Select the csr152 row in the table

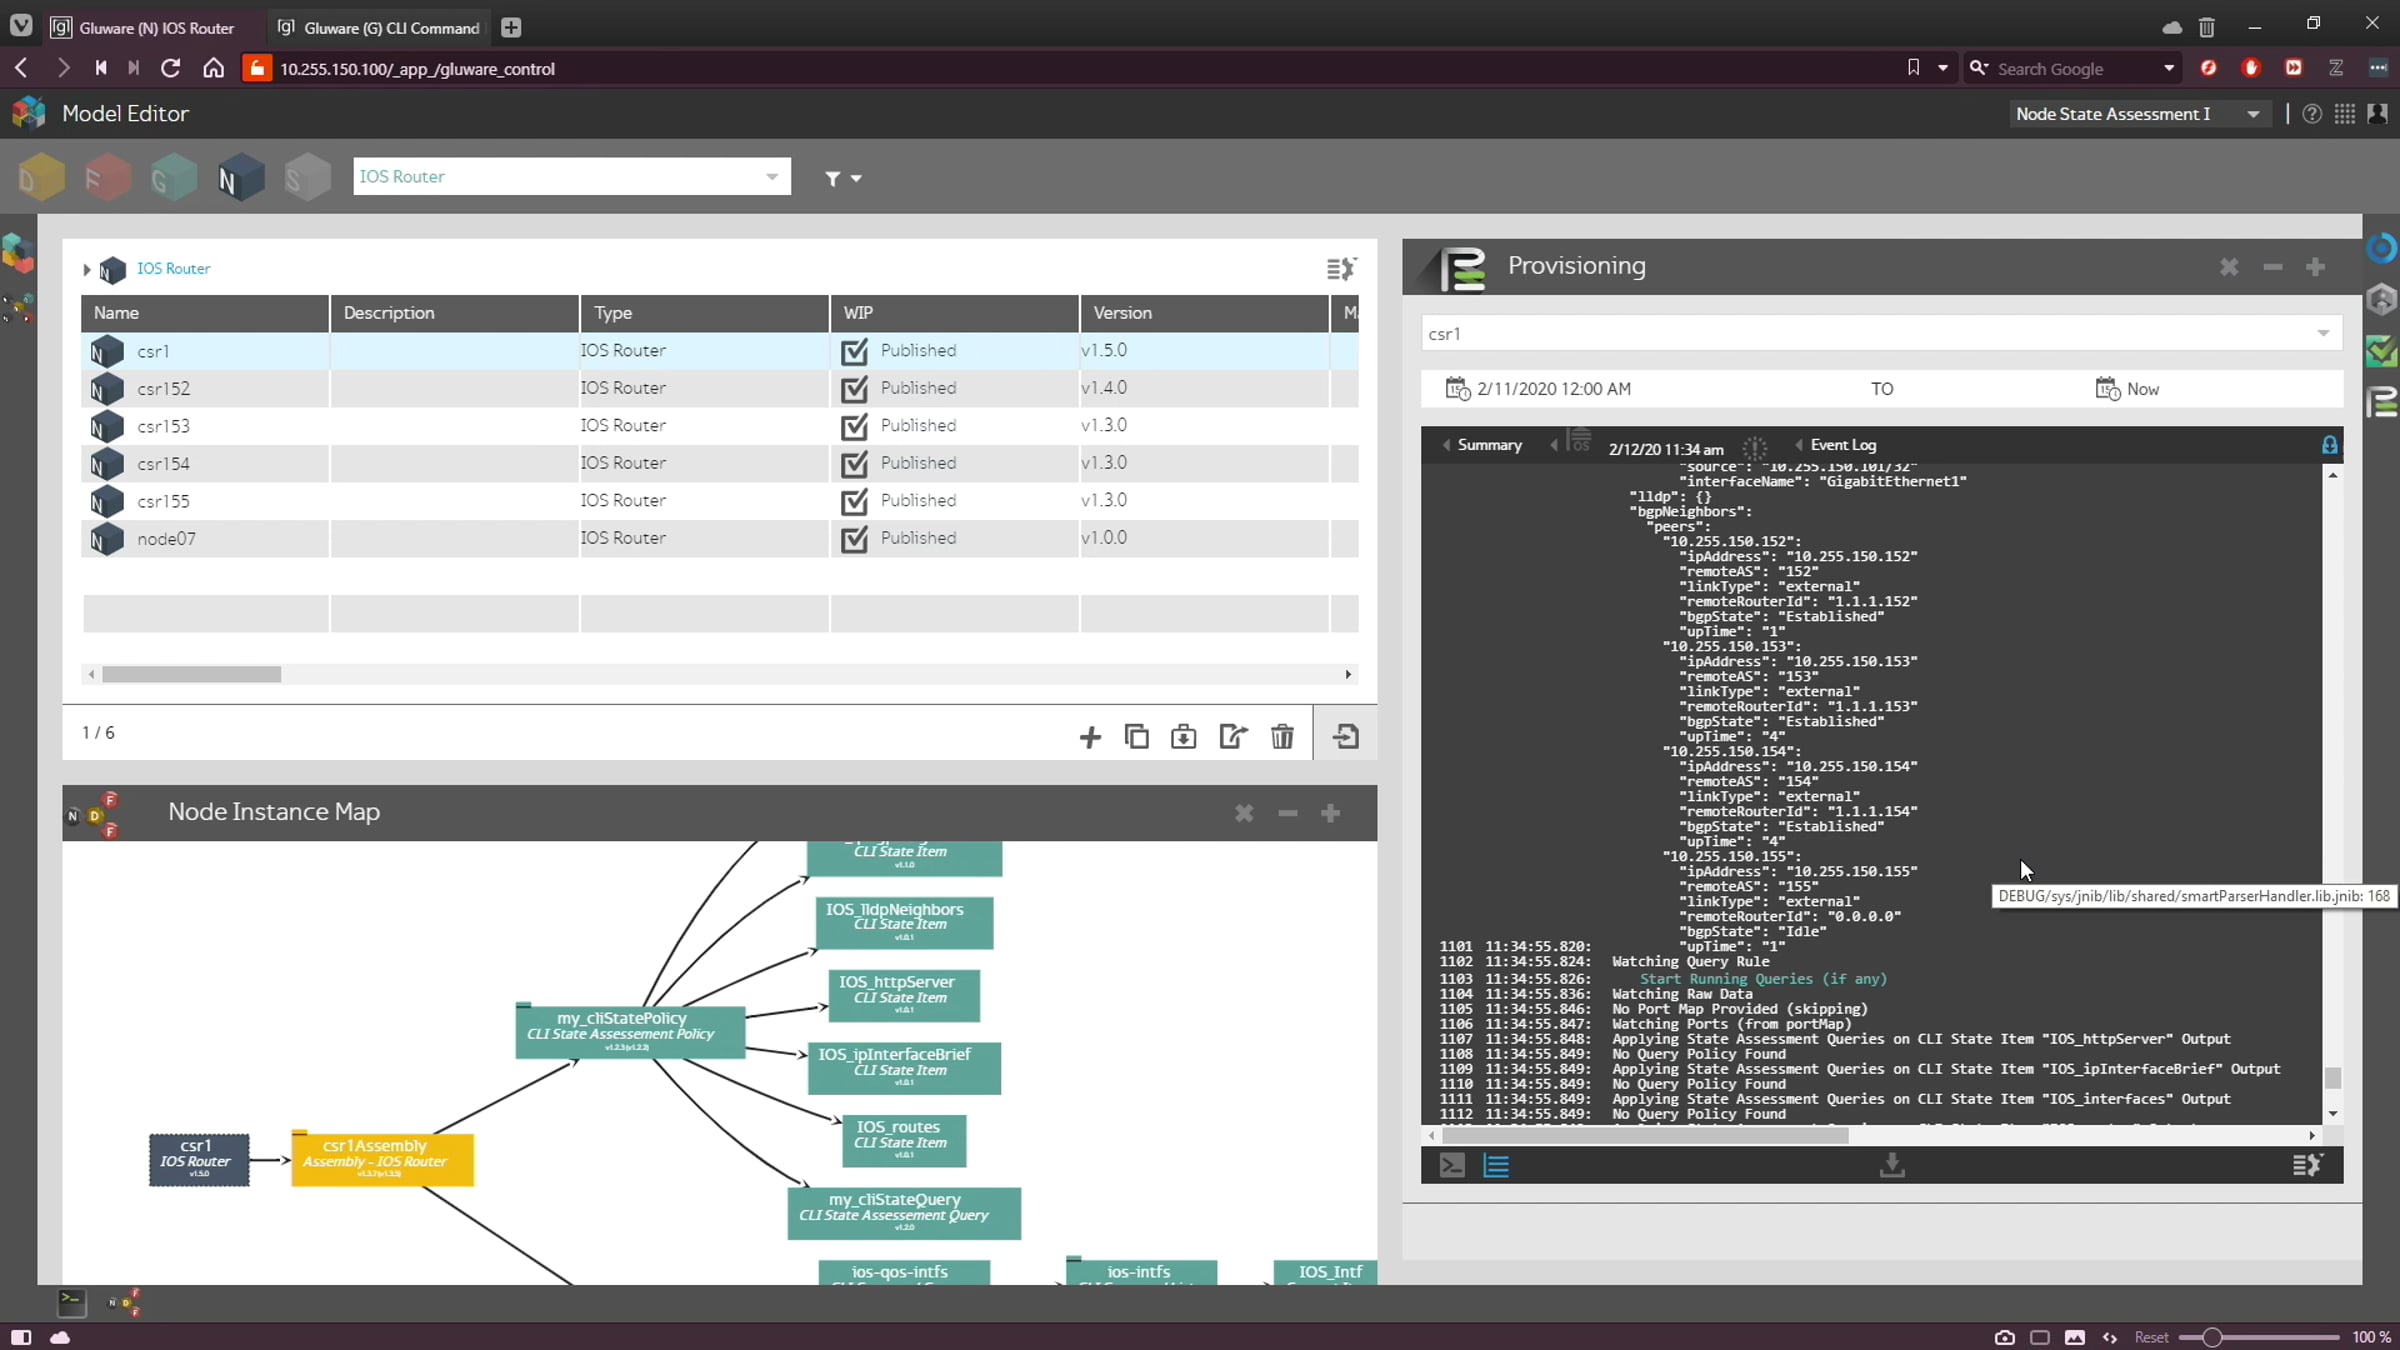(x=164, y=388)
